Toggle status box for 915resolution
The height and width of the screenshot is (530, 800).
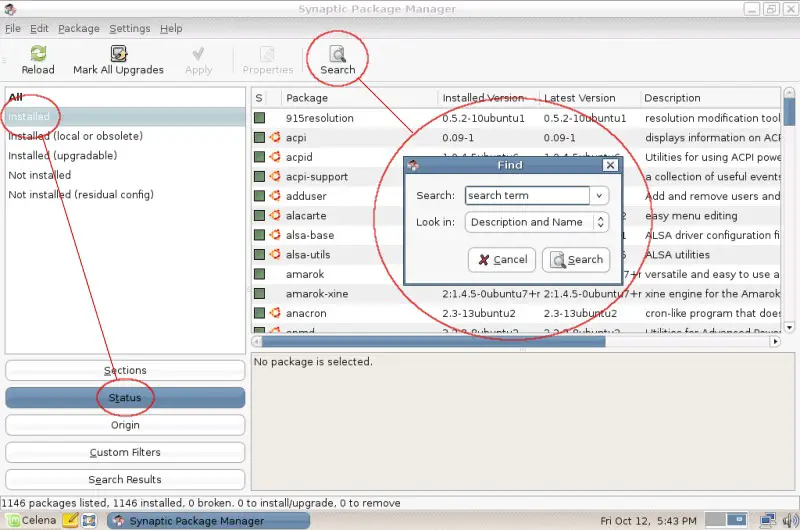click(259, 118)
